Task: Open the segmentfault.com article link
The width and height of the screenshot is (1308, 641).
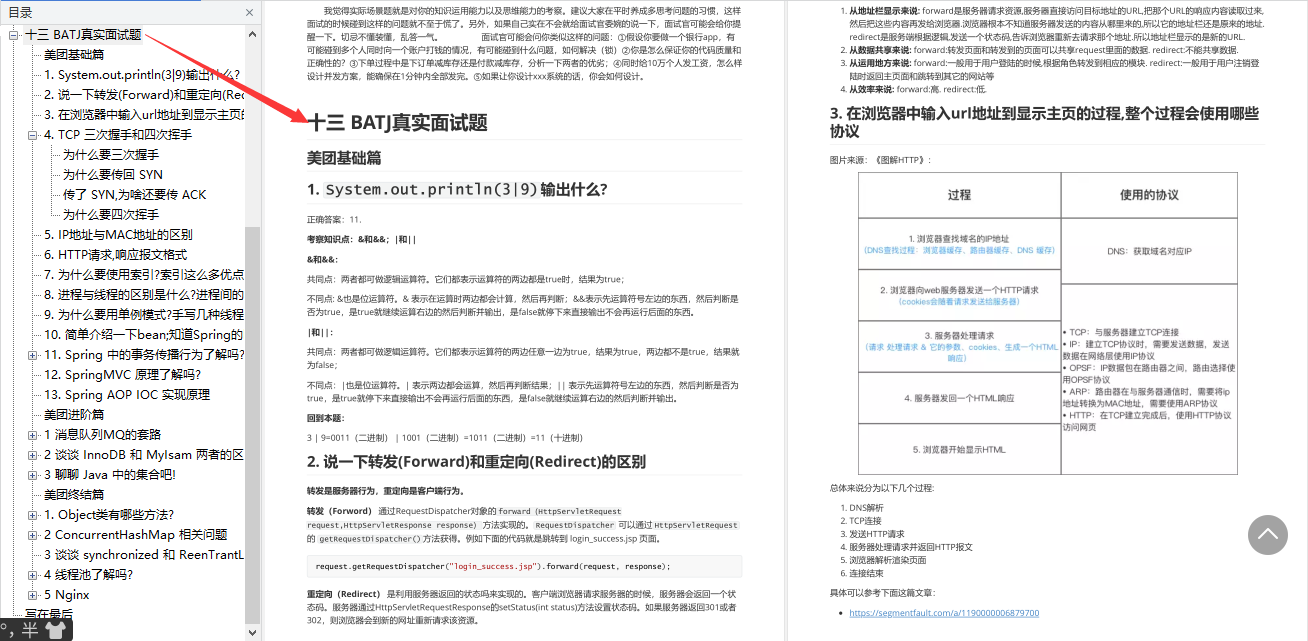Action: click(x=944, y=613)
